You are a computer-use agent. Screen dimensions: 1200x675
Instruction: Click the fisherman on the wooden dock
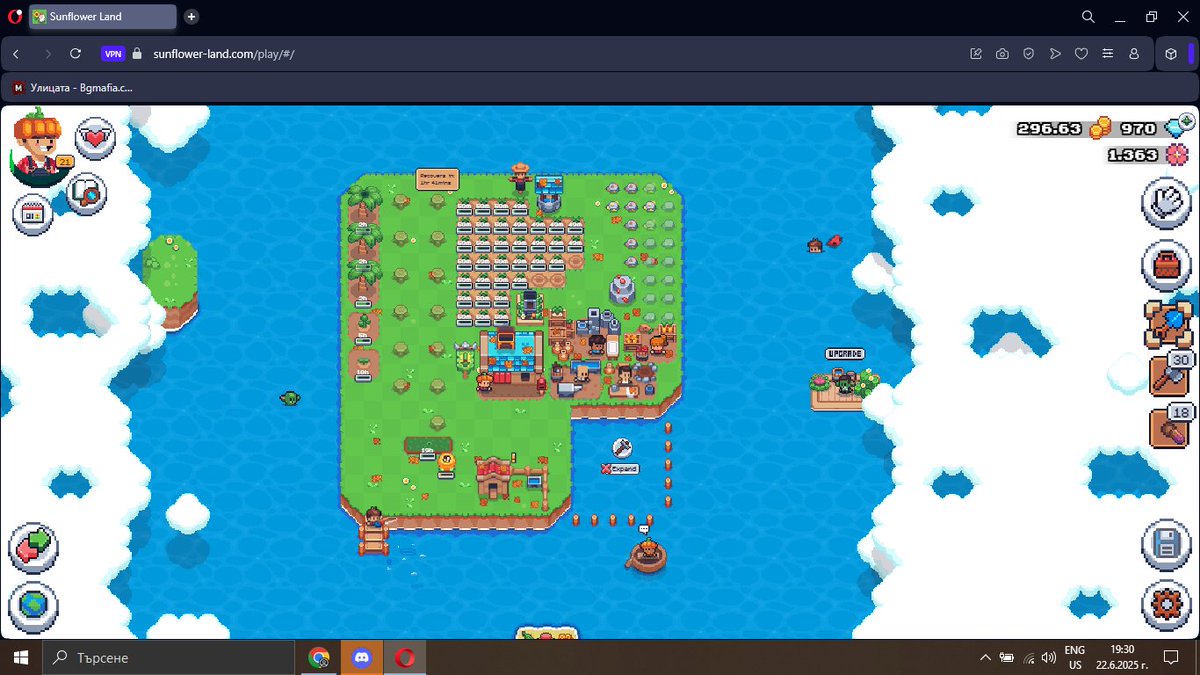pos(374,518)
